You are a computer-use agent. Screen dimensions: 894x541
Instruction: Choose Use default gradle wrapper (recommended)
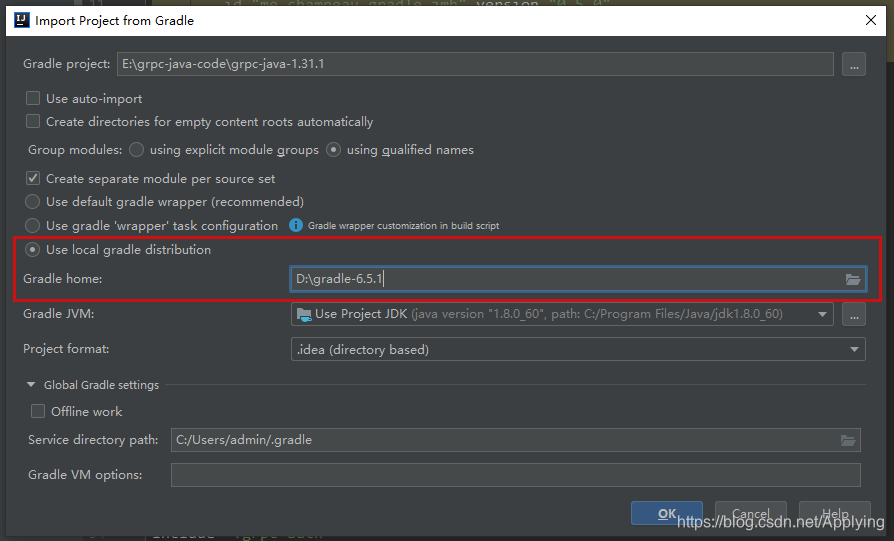point(32,202)
